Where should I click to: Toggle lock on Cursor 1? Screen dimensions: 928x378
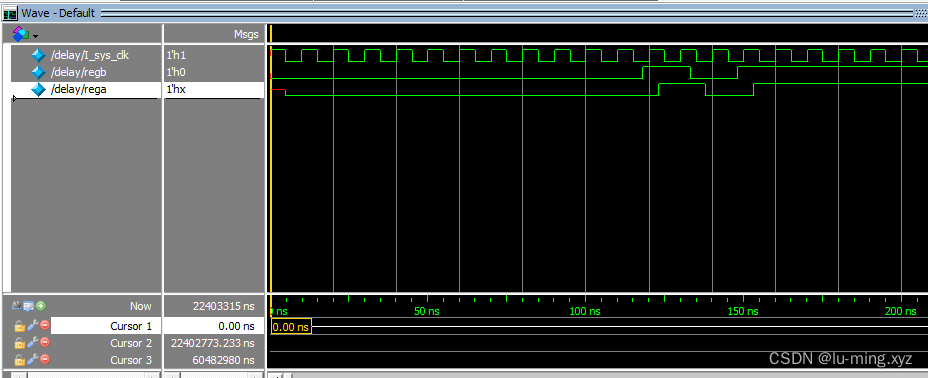(20, 326)
